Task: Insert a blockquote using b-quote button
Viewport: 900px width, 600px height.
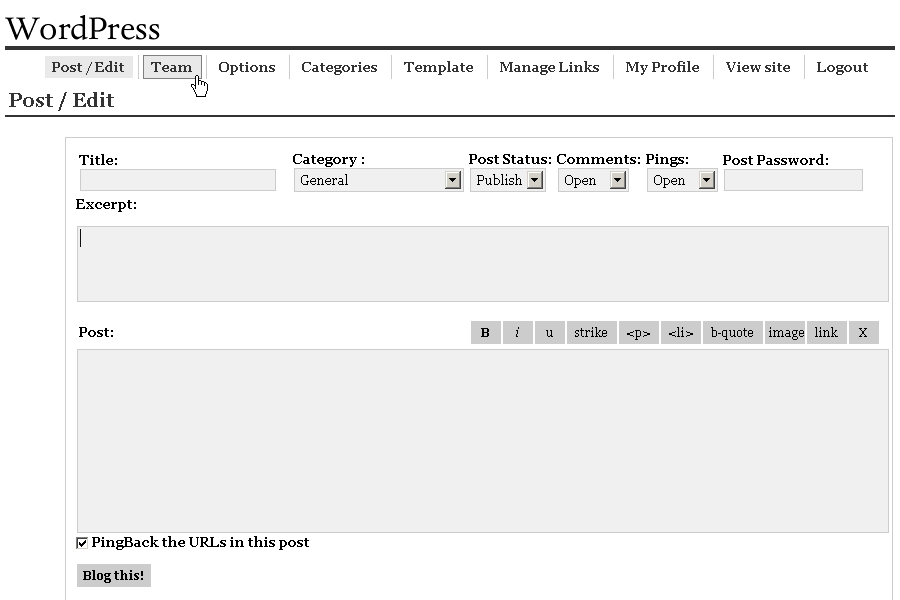Action: (732, 333)
